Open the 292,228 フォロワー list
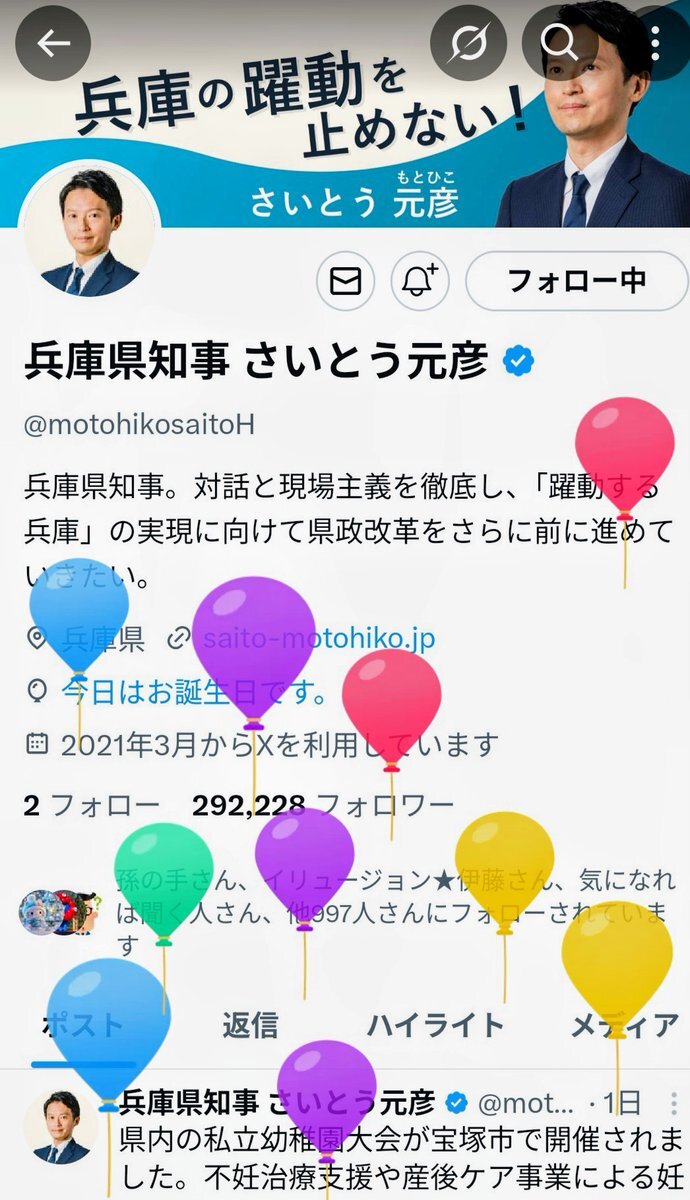Image resolution: width=690 pixels, height=1200 pixels. 323,803
